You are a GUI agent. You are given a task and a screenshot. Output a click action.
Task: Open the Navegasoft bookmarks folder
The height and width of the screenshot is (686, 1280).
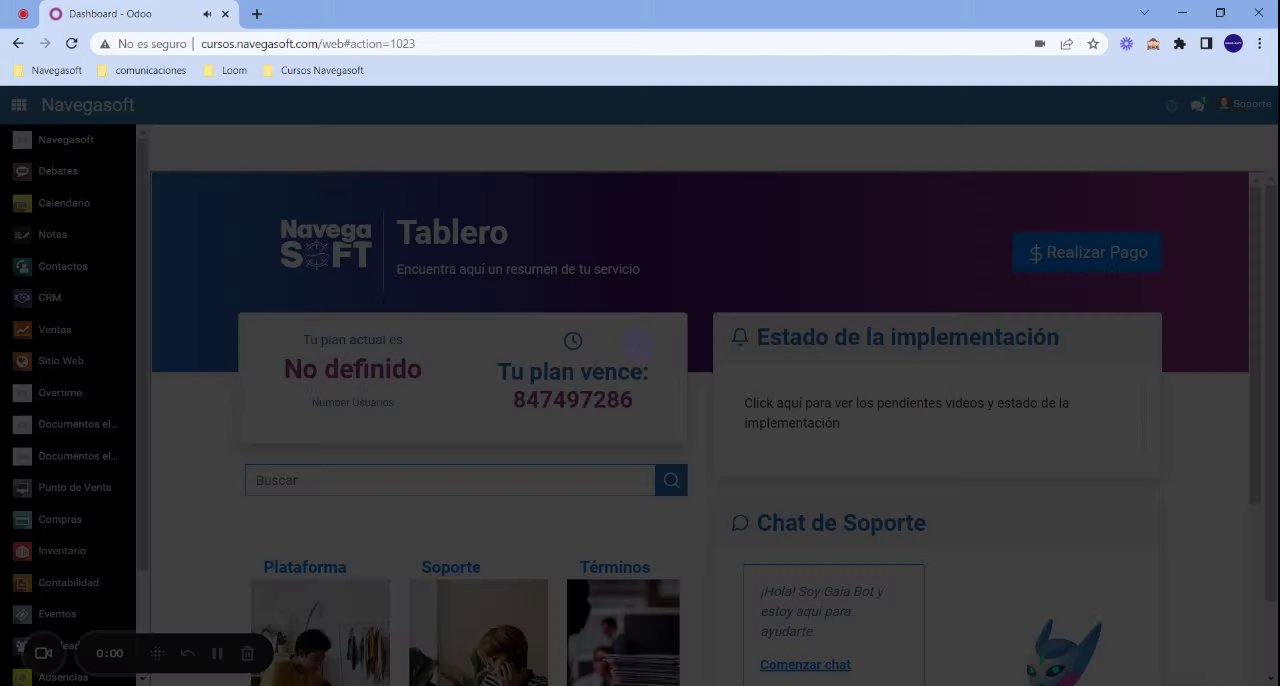coord(47,71)
